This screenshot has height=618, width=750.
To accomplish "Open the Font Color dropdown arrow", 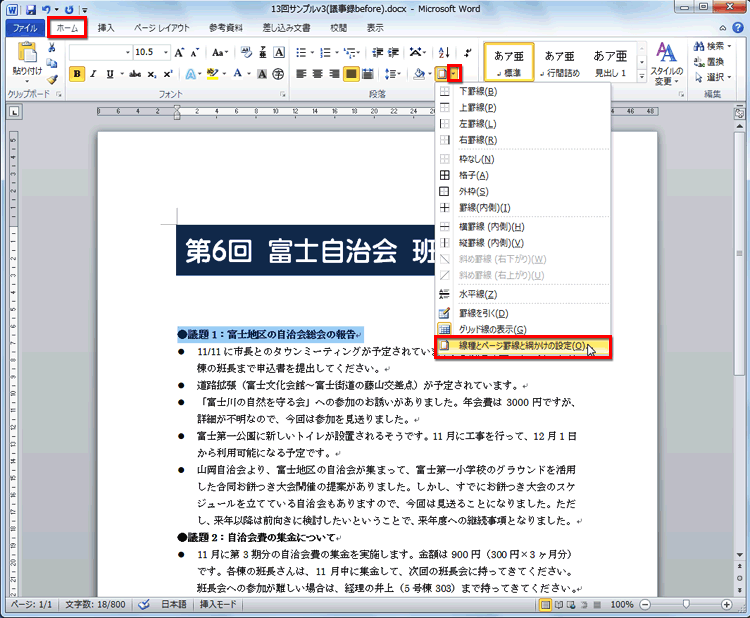I will coord(249,74).
